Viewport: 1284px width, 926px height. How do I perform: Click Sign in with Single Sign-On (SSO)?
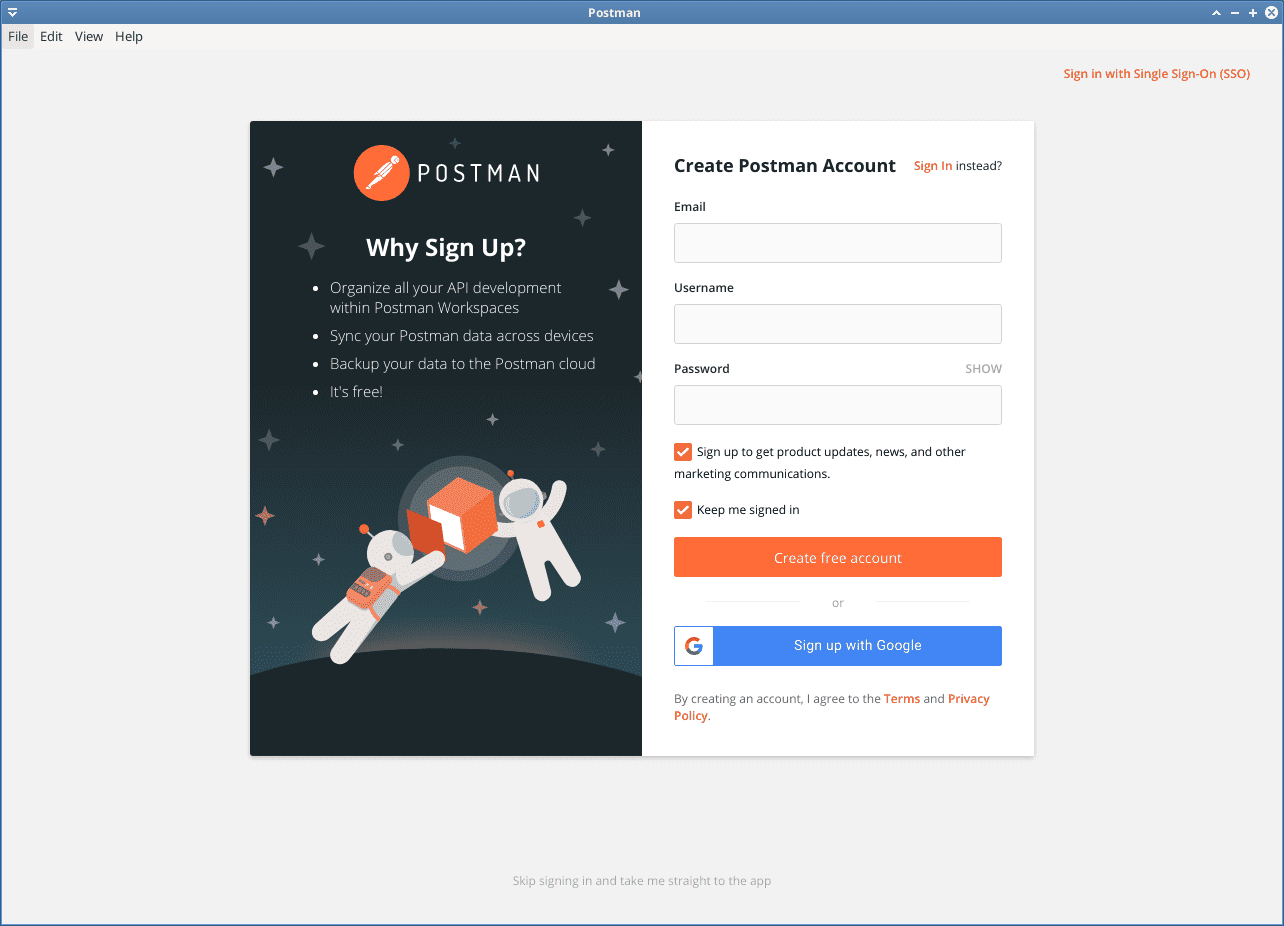[x=1156, y=73]
